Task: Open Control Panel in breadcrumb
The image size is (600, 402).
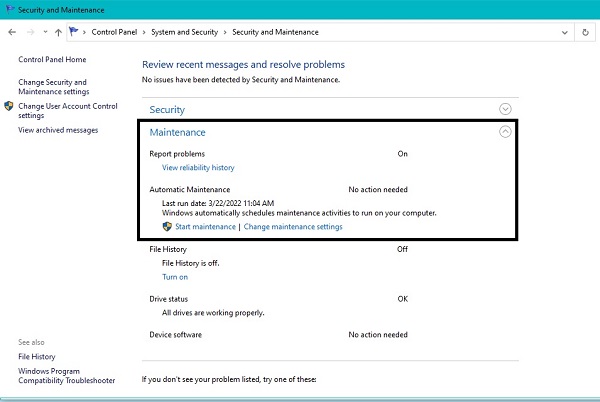Action: (114, 32)
